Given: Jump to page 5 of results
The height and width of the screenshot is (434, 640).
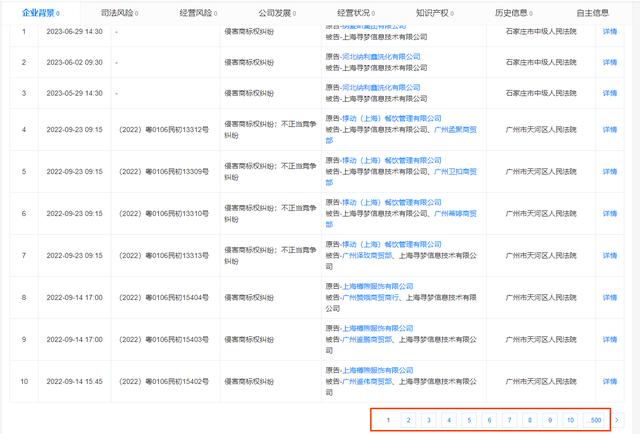Looking at the screenshot, I should pos(468,420).
